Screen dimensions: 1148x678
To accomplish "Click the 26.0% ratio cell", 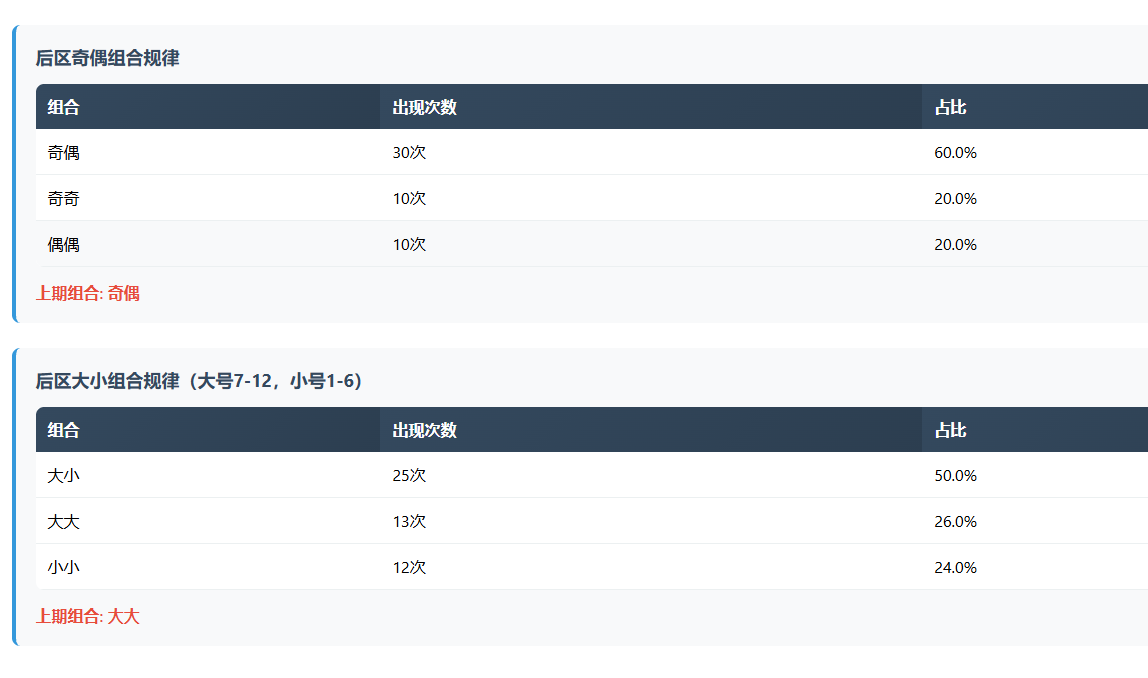I will coord(956,522).
